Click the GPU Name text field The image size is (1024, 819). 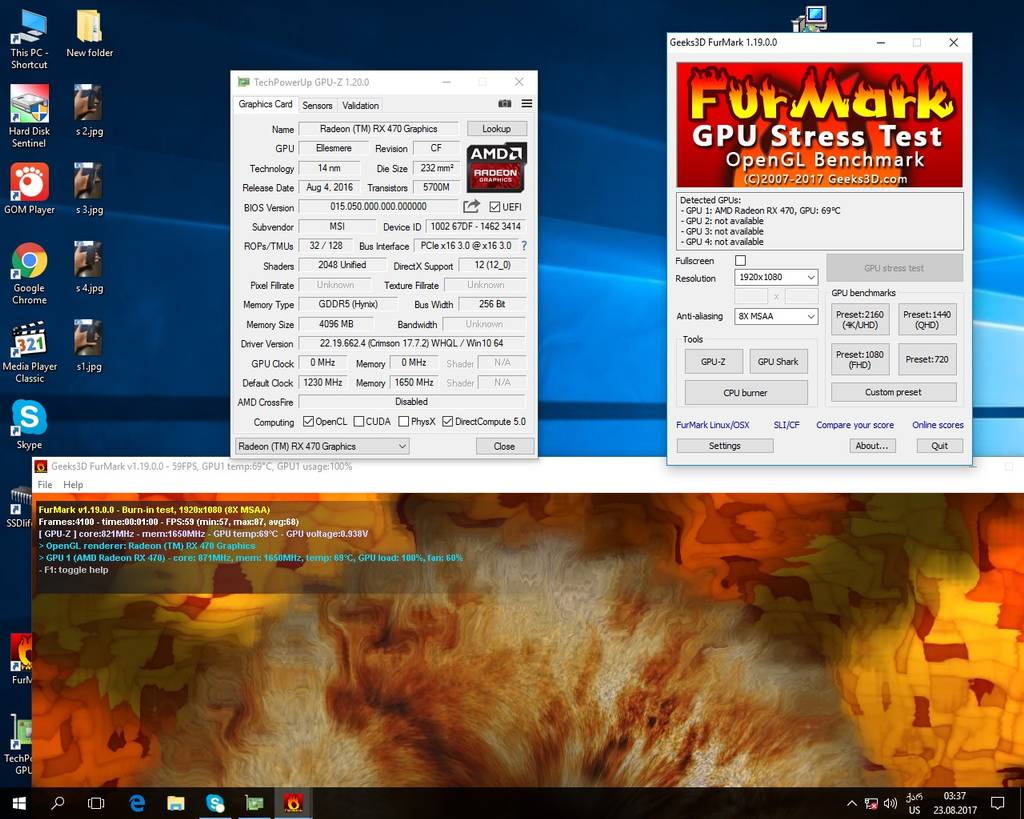(378, 129)
